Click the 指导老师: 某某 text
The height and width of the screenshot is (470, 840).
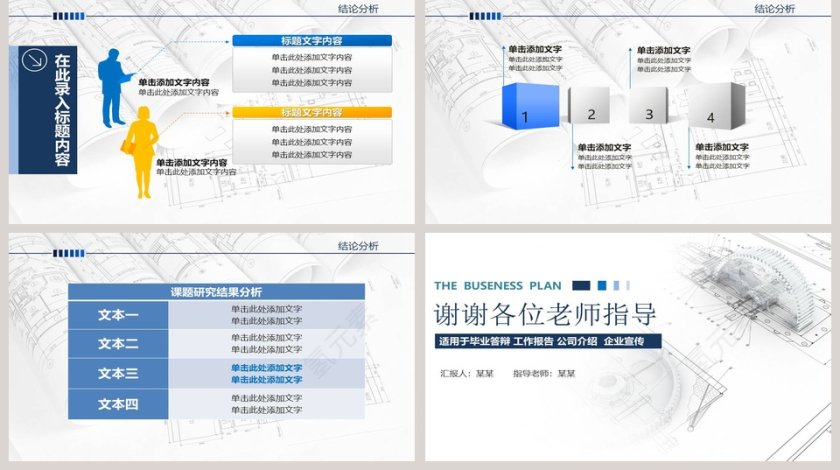click(544, 374)
